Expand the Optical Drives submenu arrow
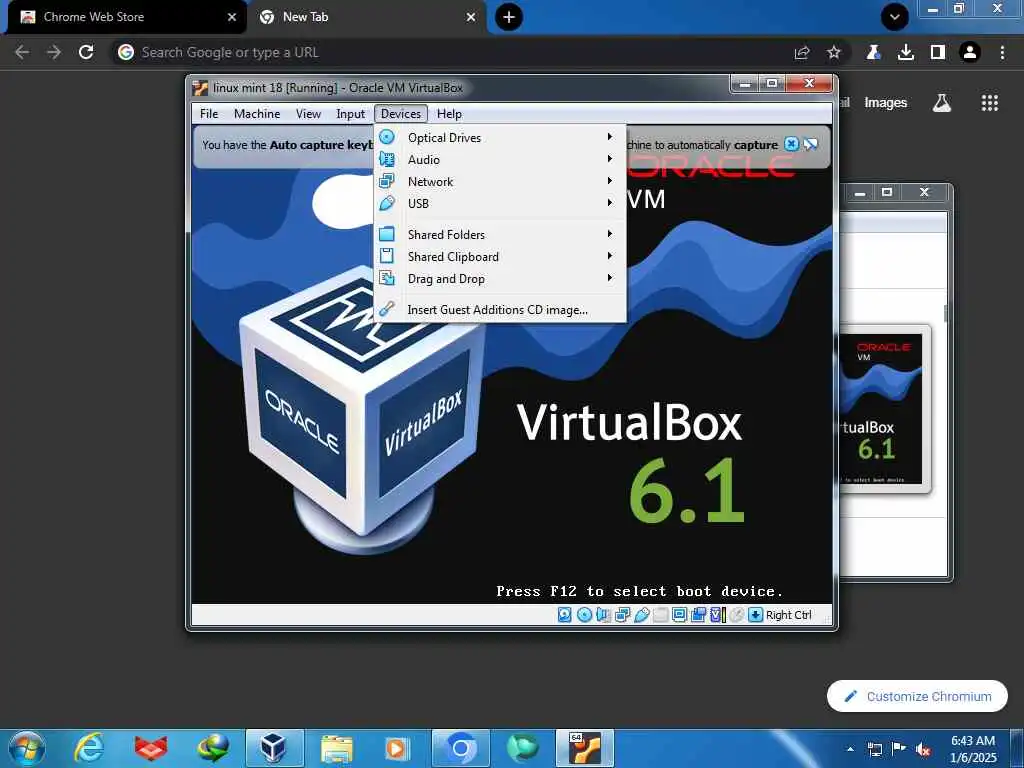 point(609,136)
